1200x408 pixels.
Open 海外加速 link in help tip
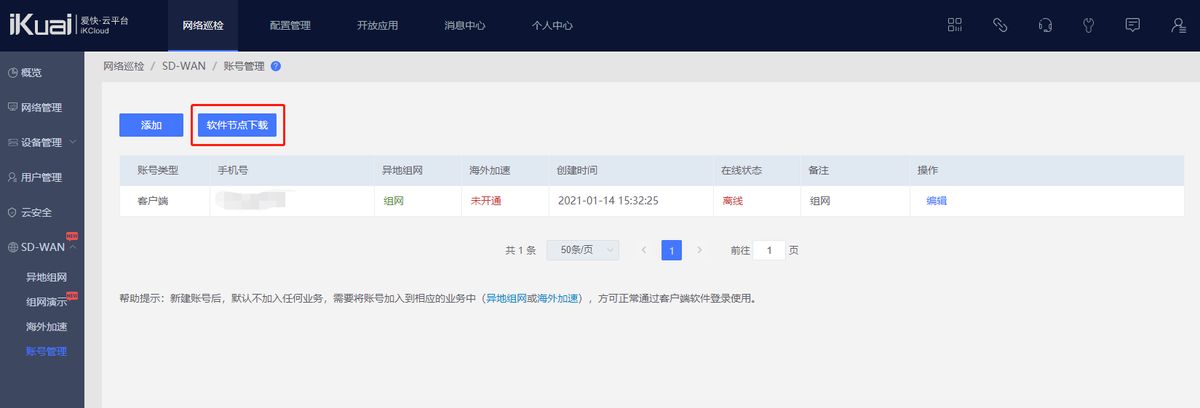pos(557,298)
